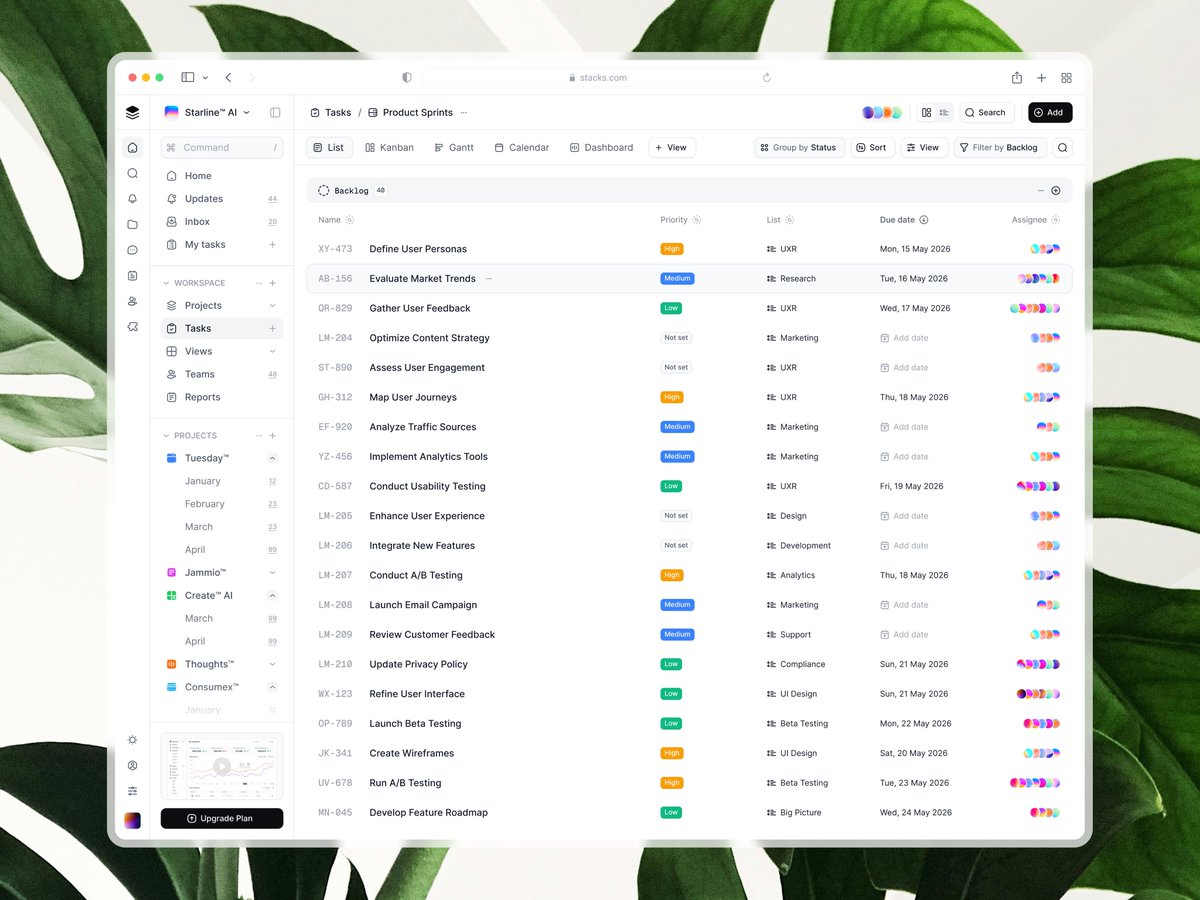Open Reports in sidebar
The image size is (1200, 900).
[x=221, y=397]
